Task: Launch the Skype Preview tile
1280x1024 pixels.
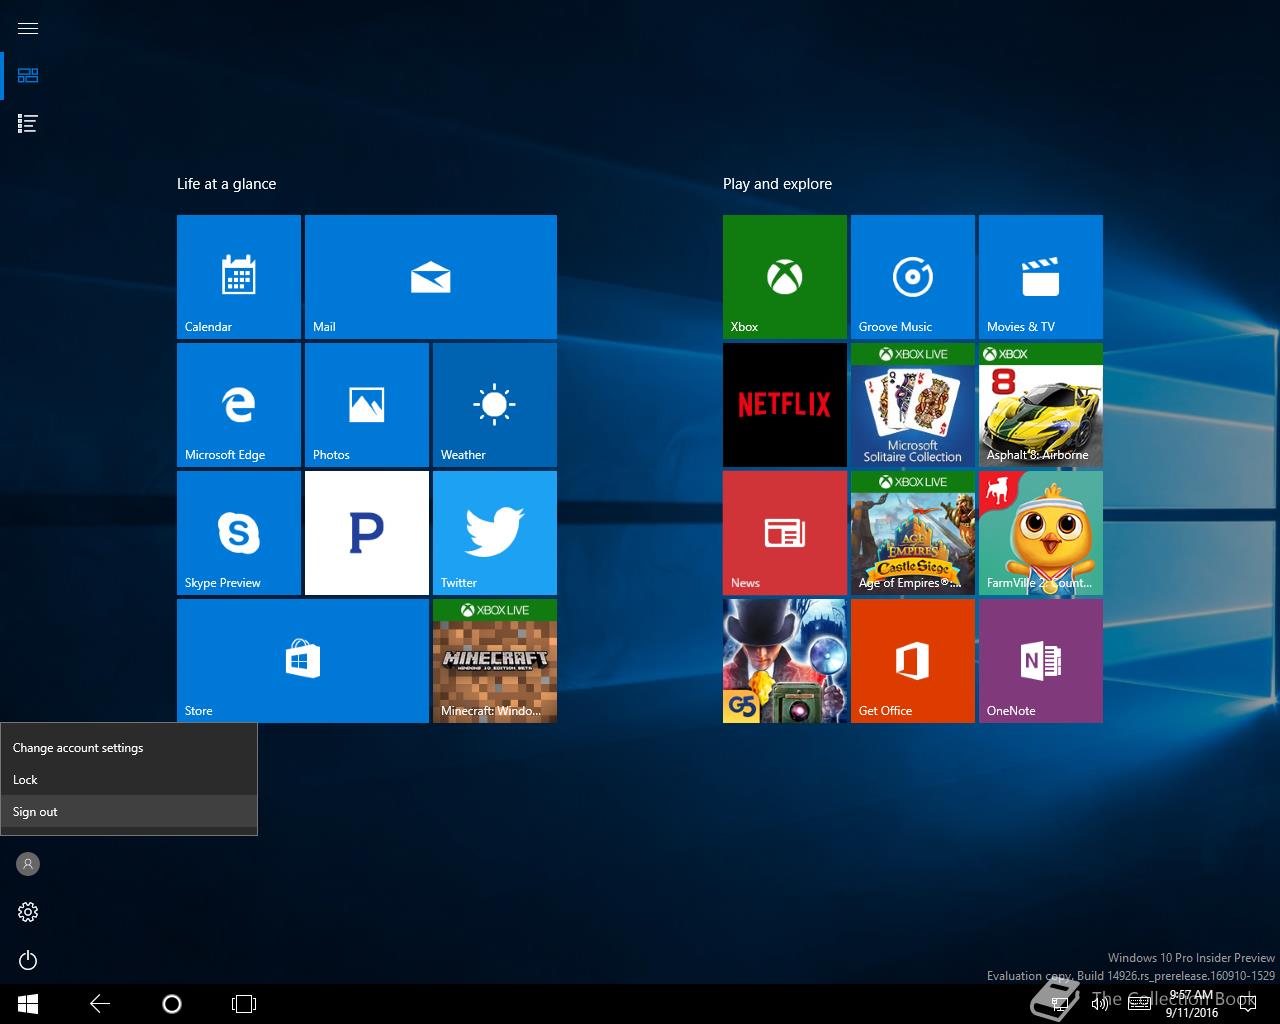Action: point(239,533)
